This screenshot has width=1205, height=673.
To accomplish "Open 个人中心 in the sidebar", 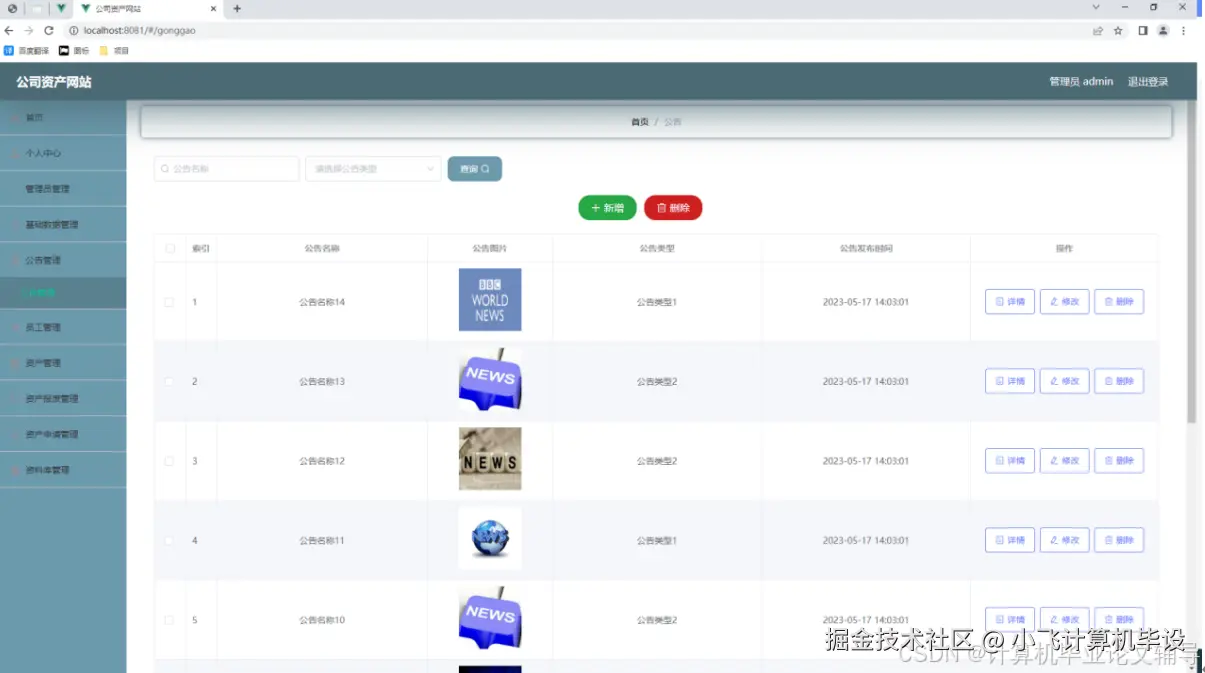I will pos(63,153).
